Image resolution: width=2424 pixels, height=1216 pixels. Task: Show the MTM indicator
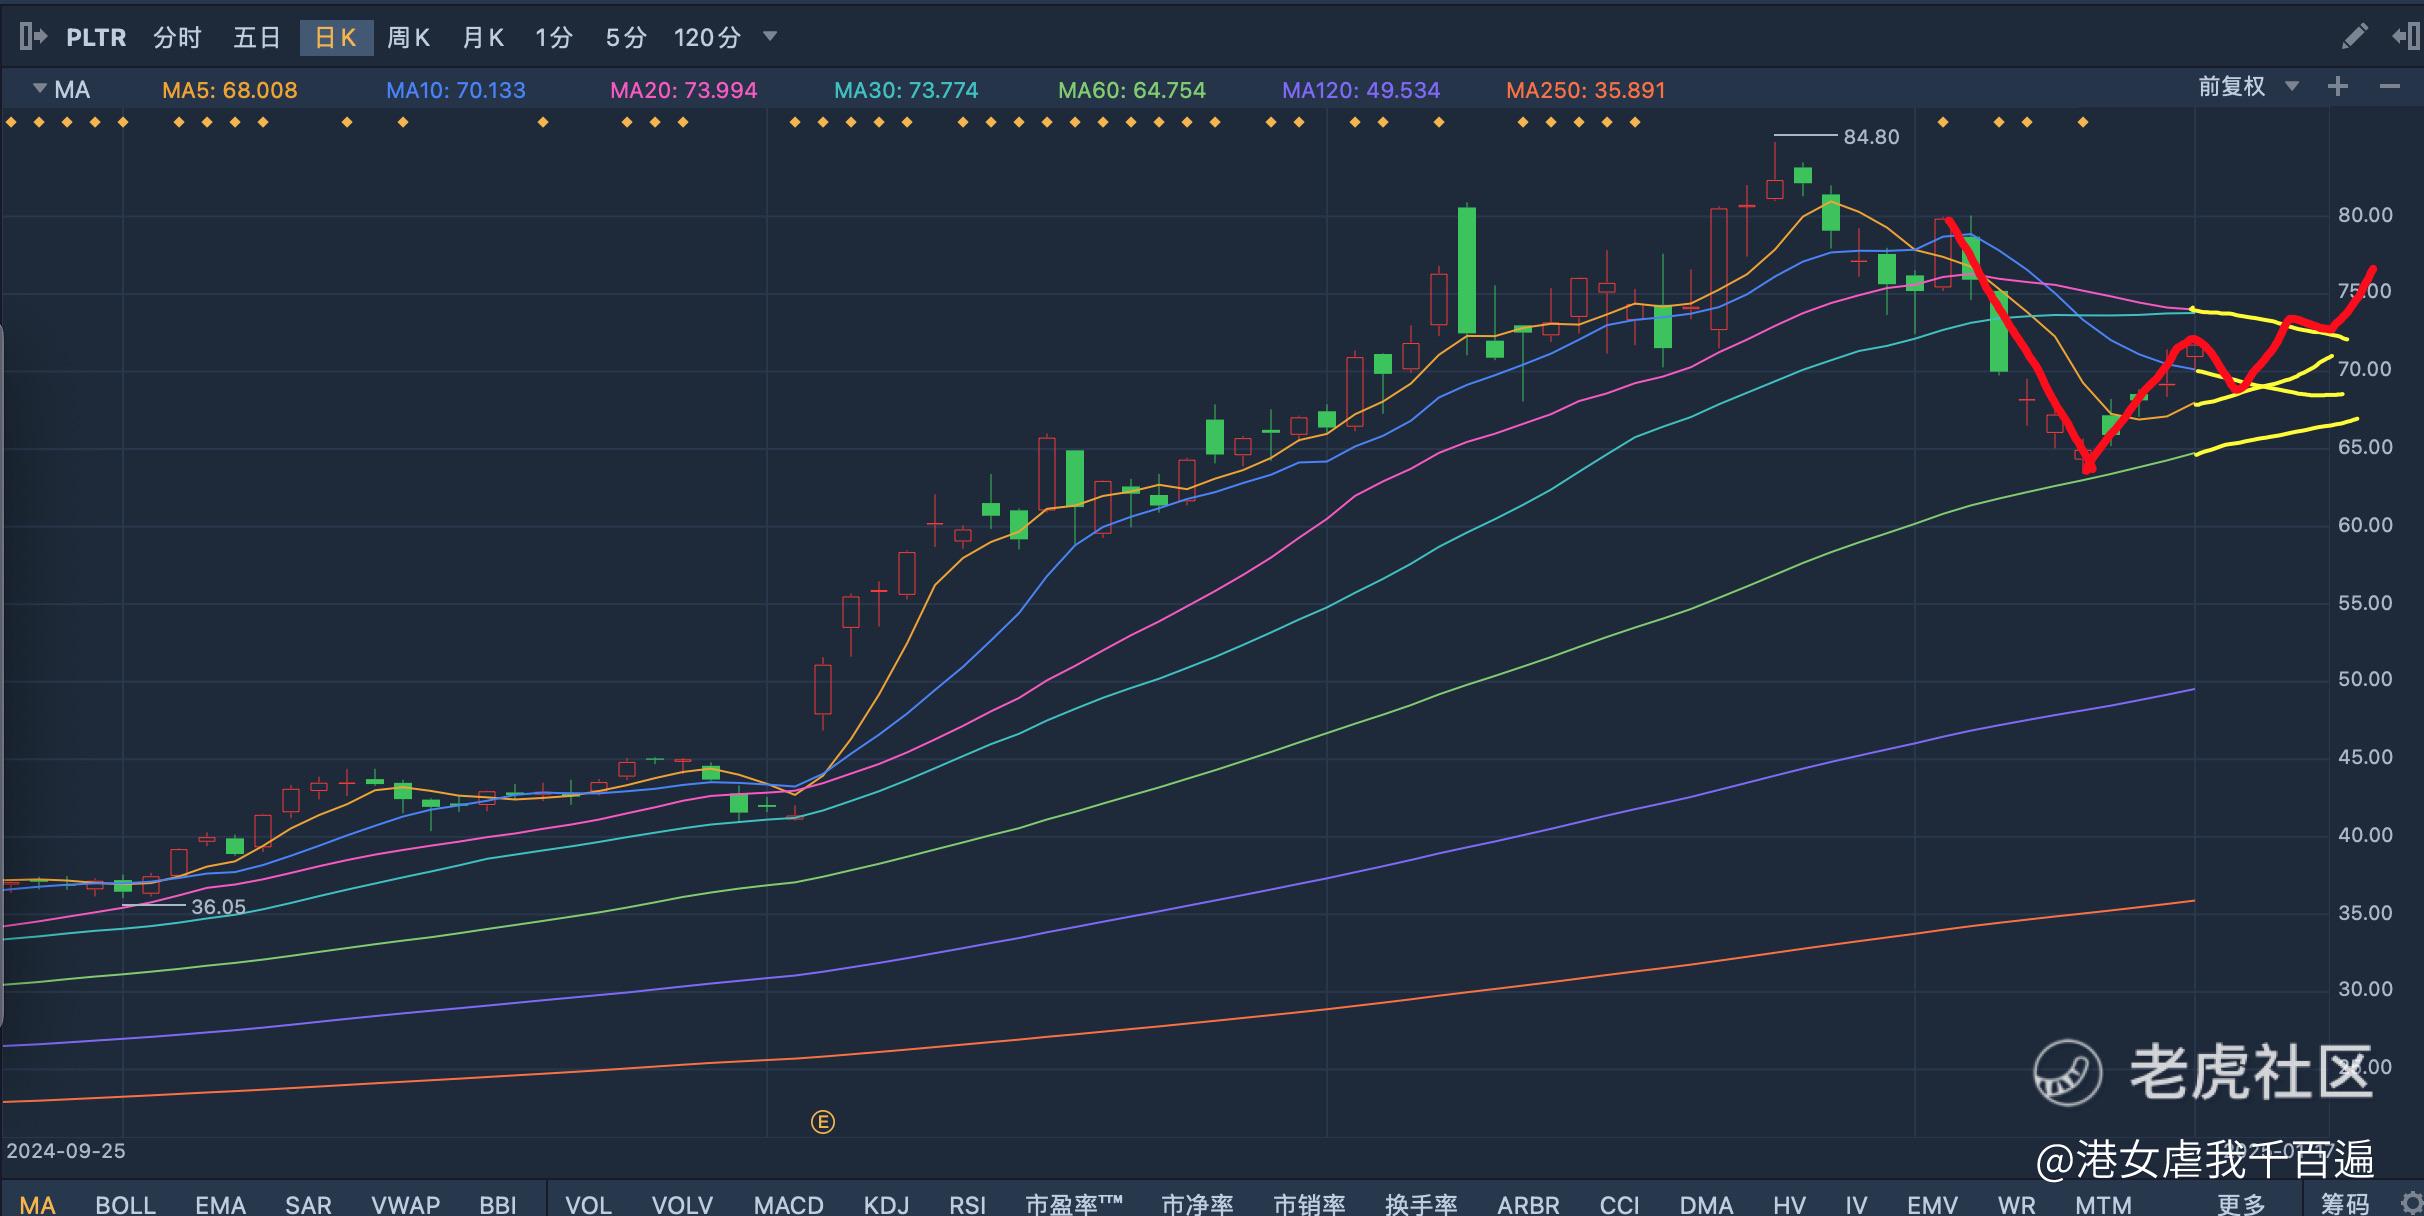pyautogui.click(x=2103, y=1204)
